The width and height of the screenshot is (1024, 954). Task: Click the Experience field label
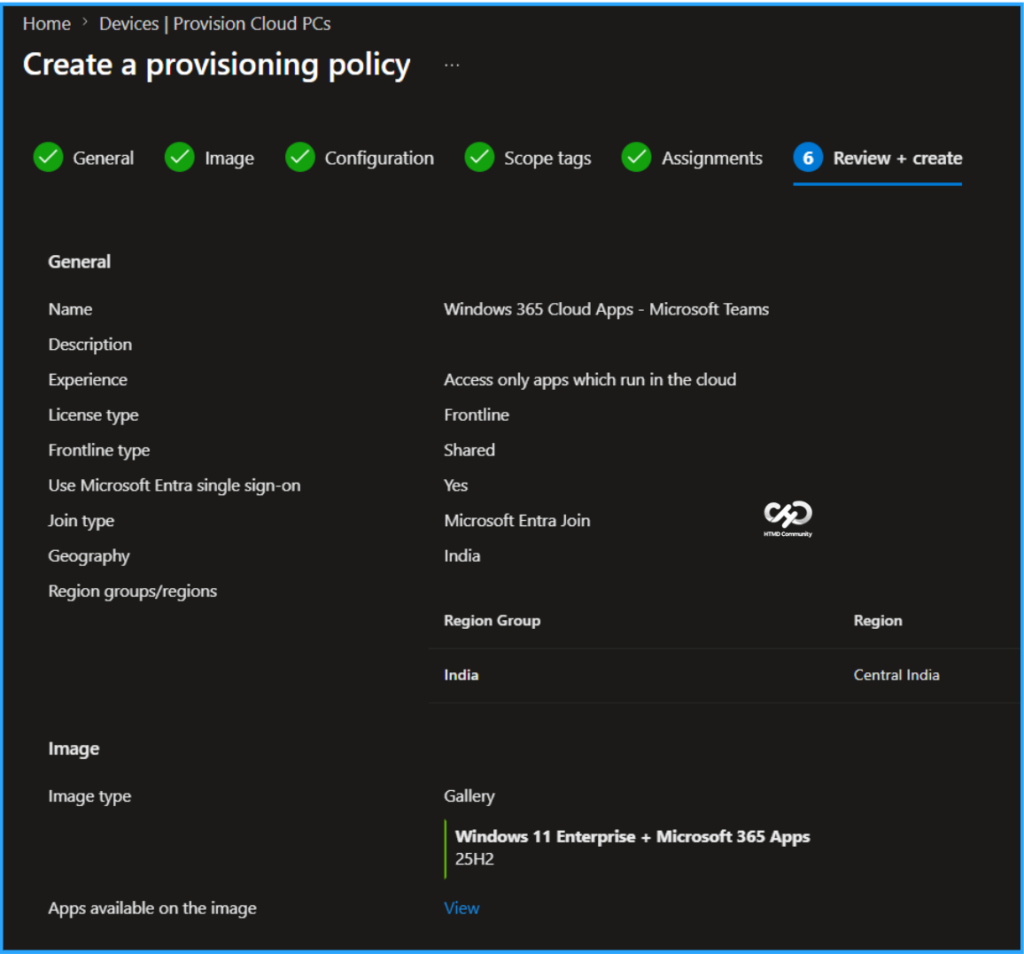(88, 379)
